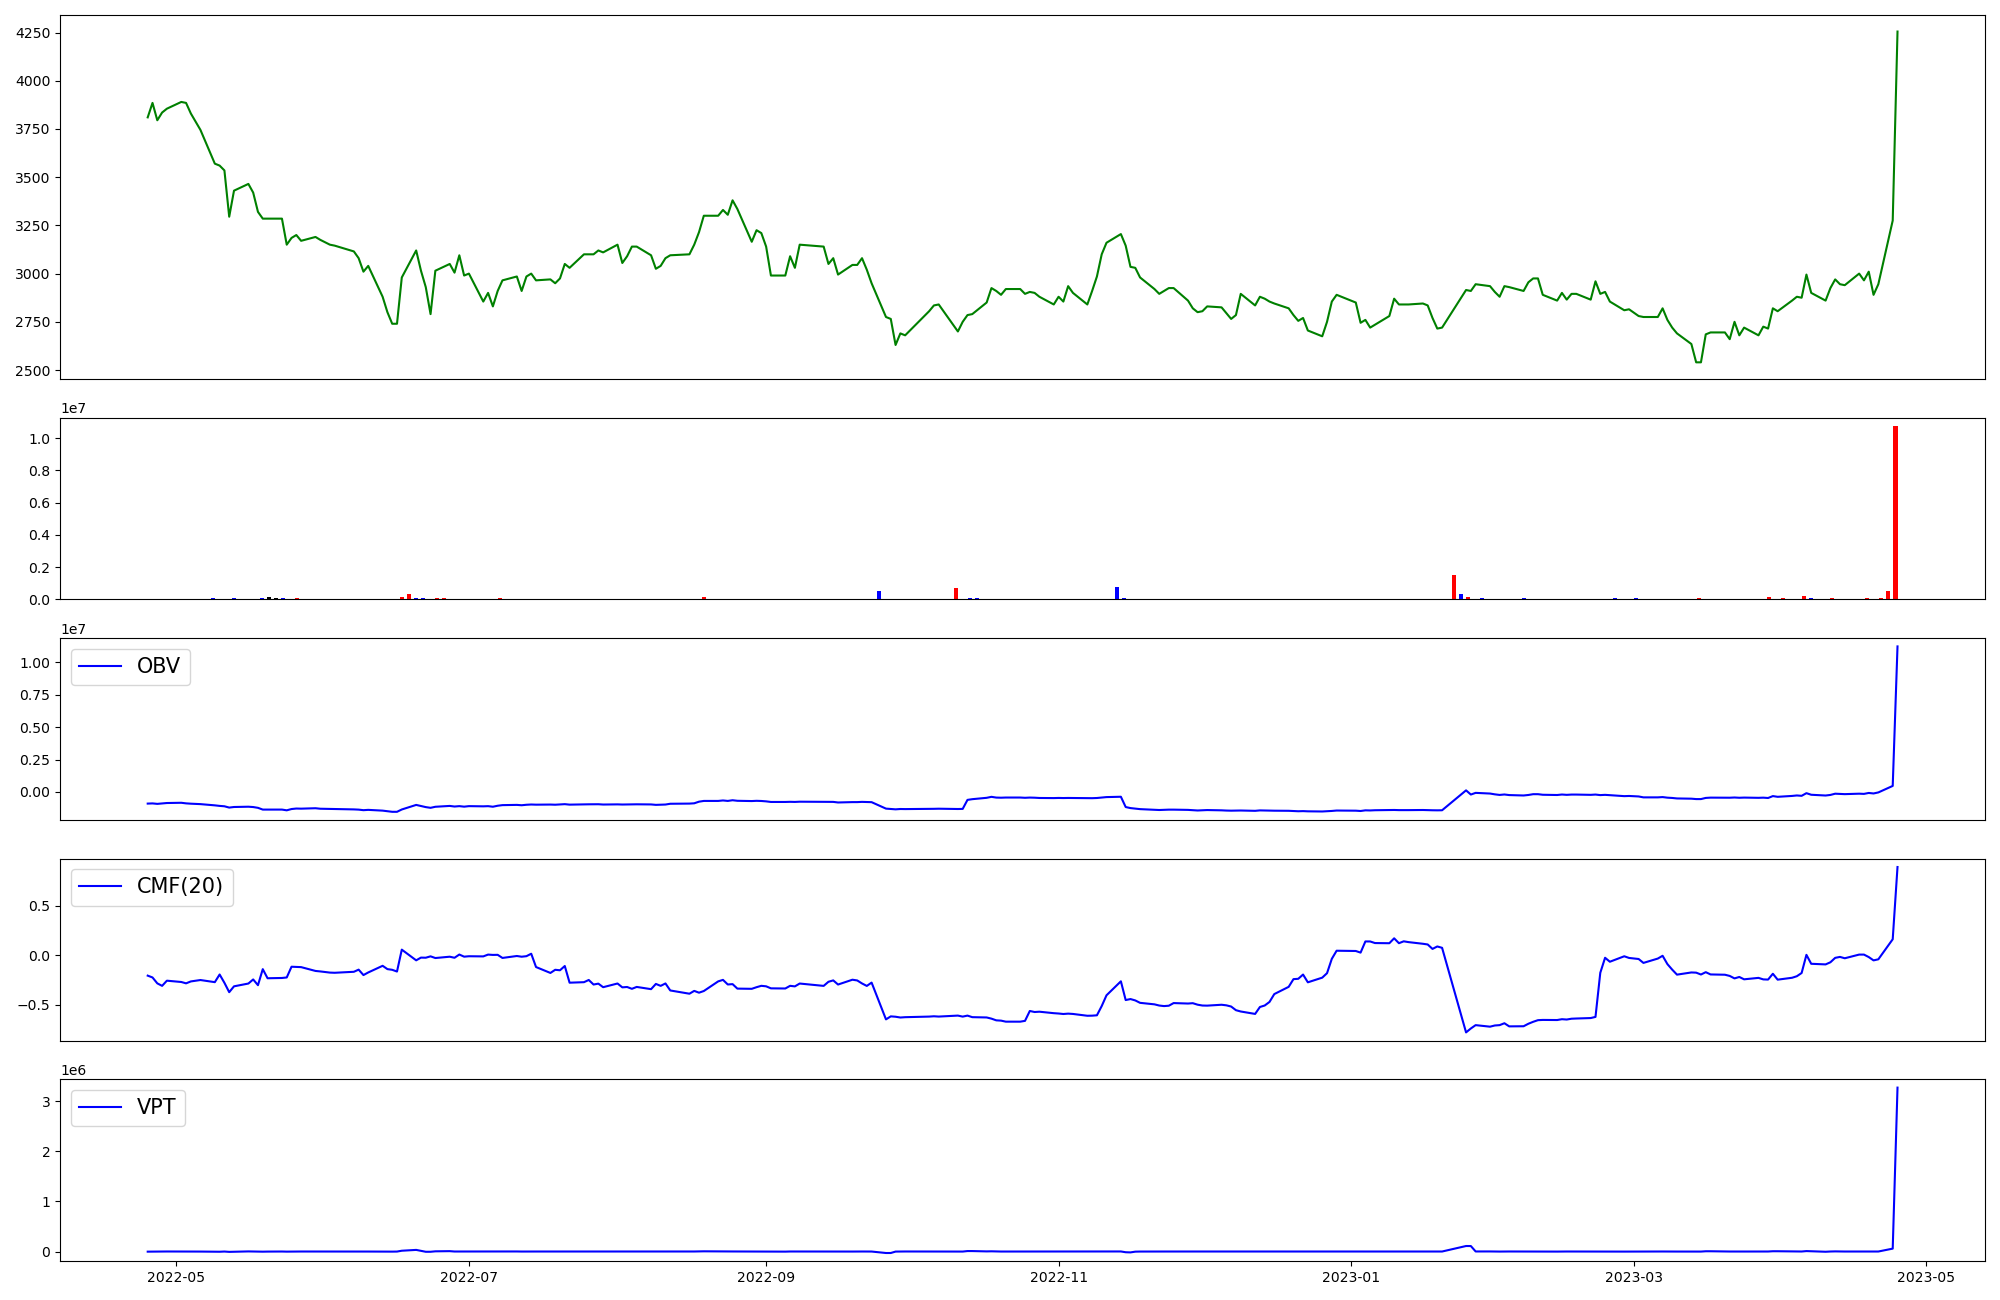Viewport: 2000px width, 1300px height.
Task: Click the OBV legend label
Action: tap(158, 666)
